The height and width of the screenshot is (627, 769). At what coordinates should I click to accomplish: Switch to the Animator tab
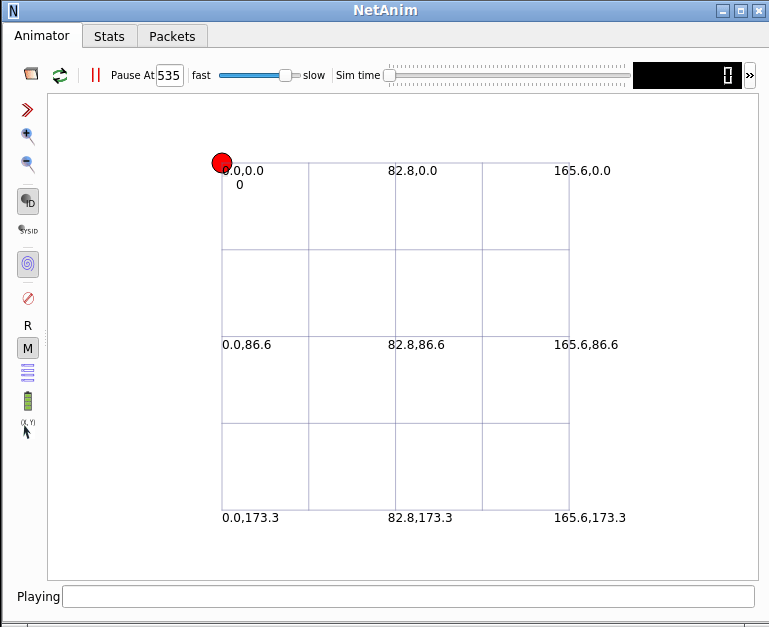[42, 36]
